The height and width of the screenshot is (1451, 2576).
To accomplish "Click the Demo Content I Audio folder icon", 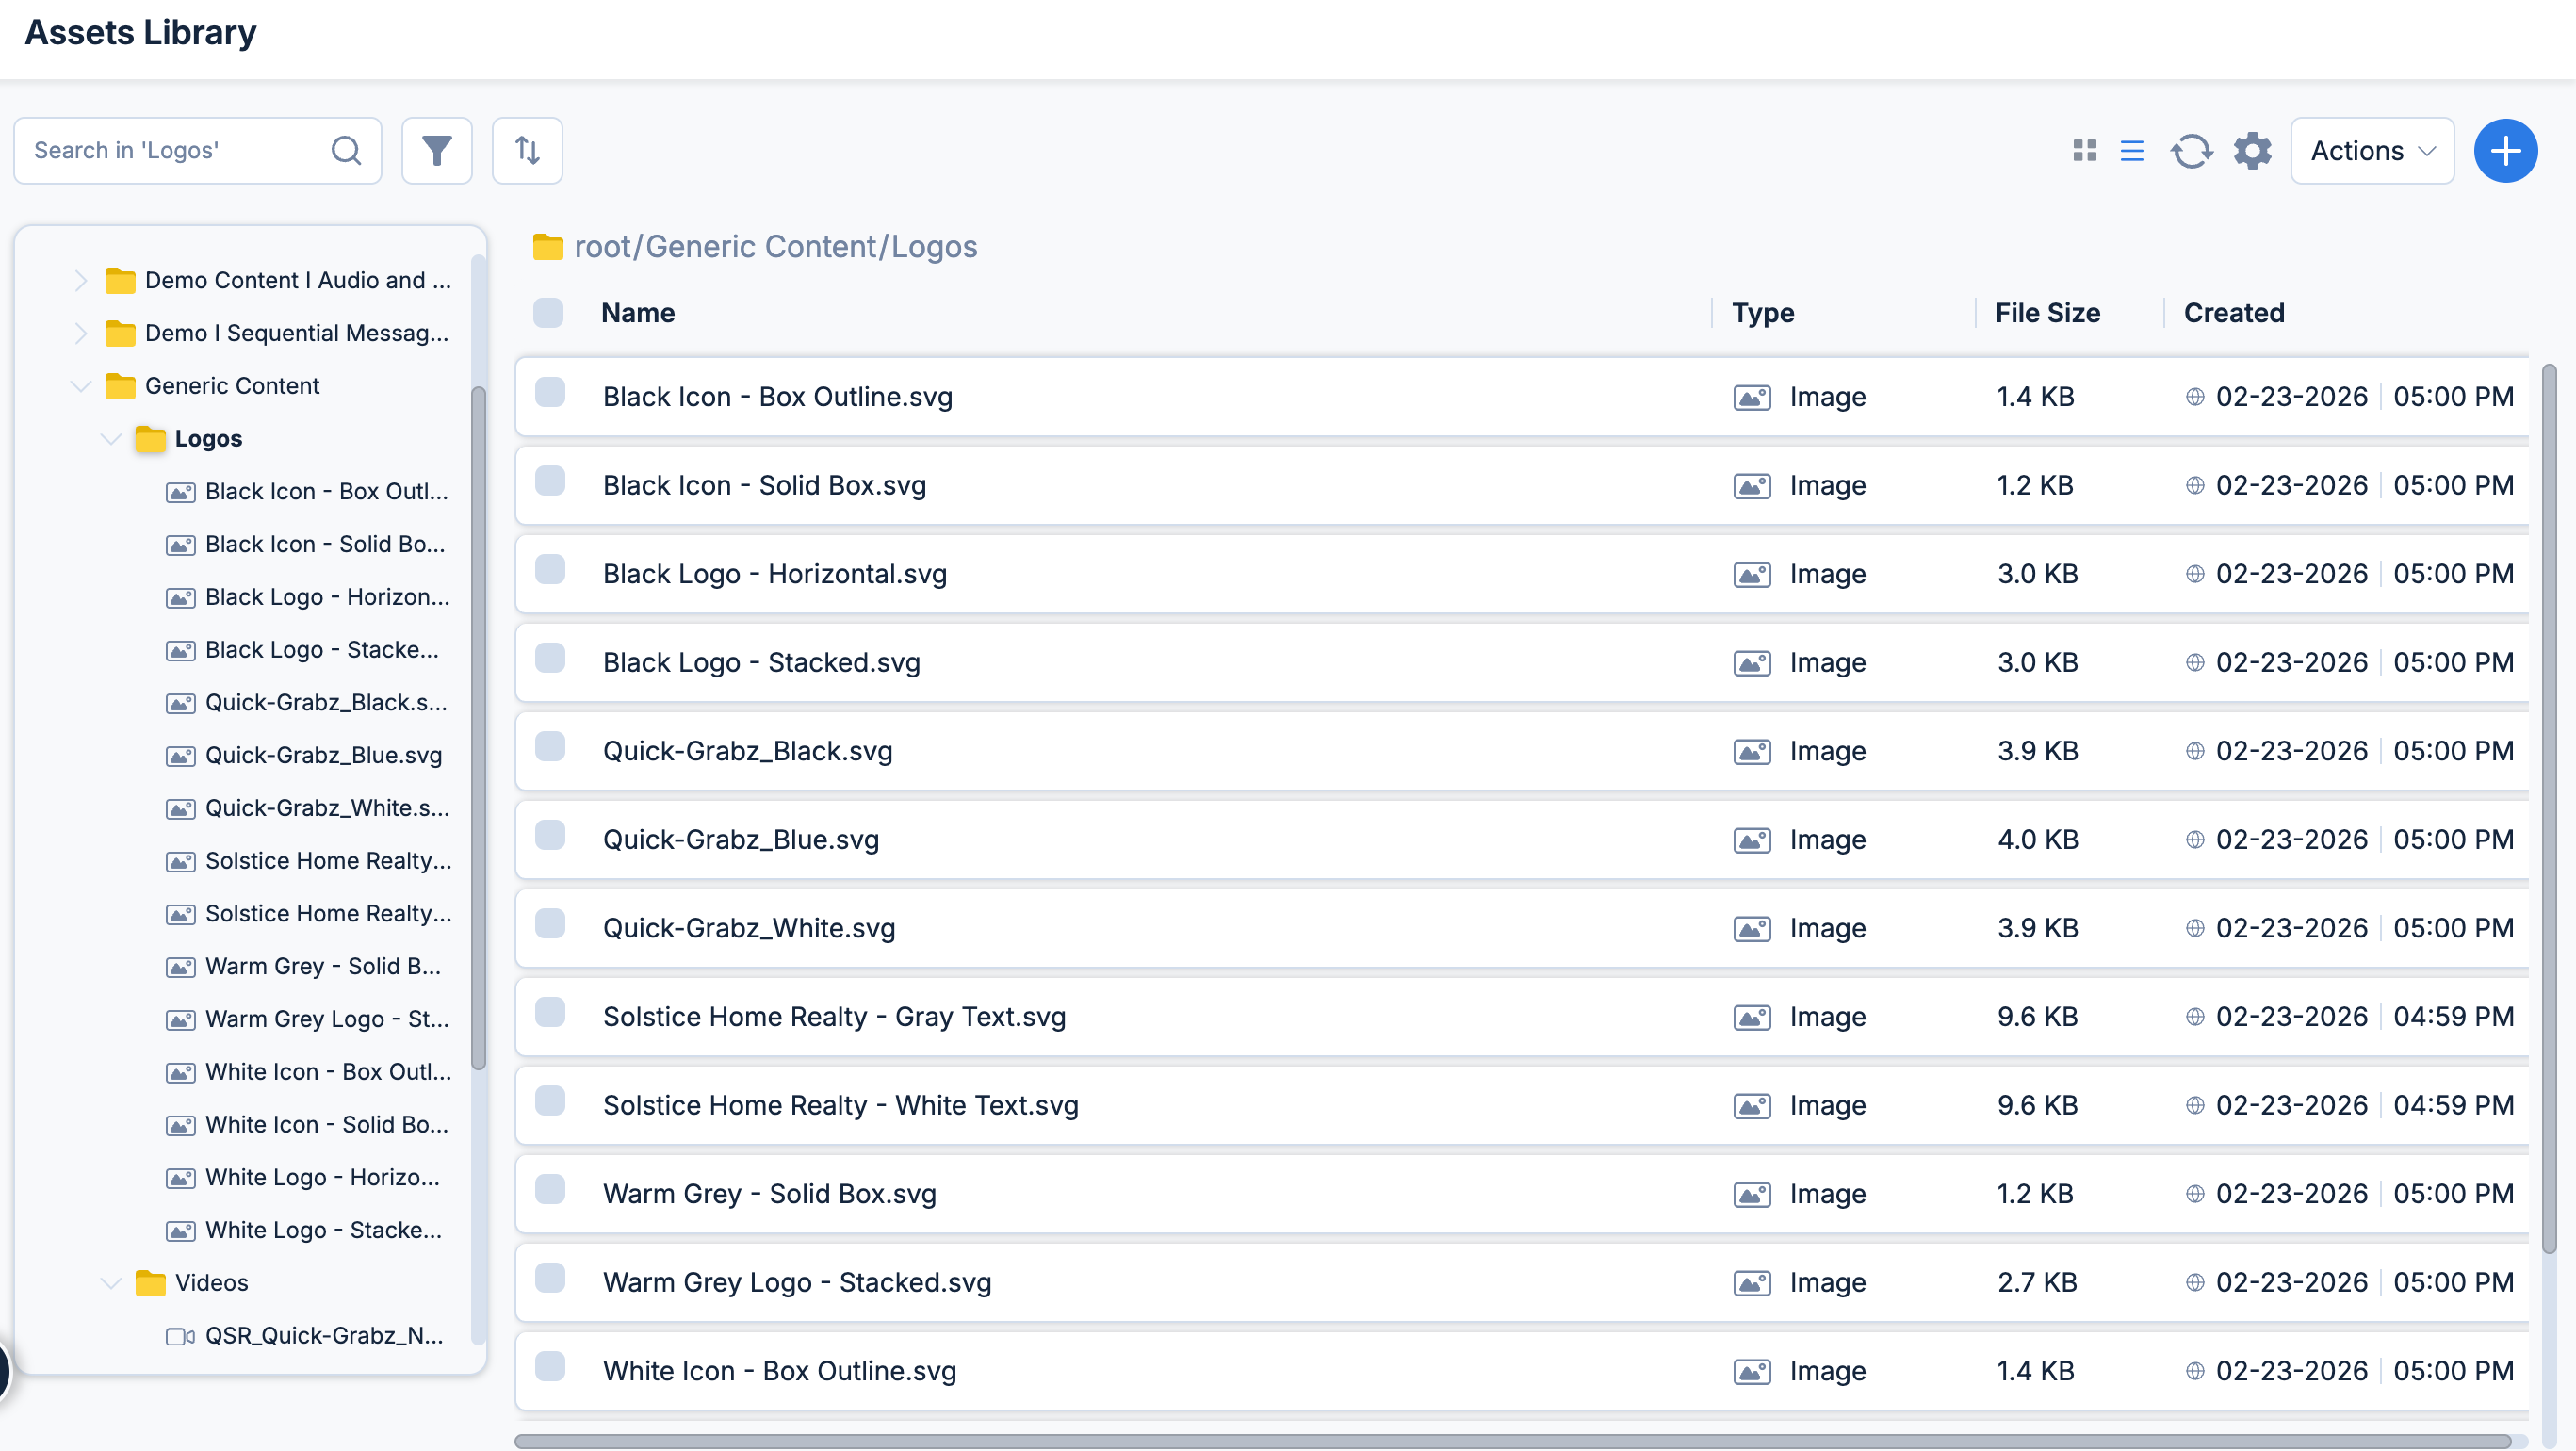I will click(120, 281).
